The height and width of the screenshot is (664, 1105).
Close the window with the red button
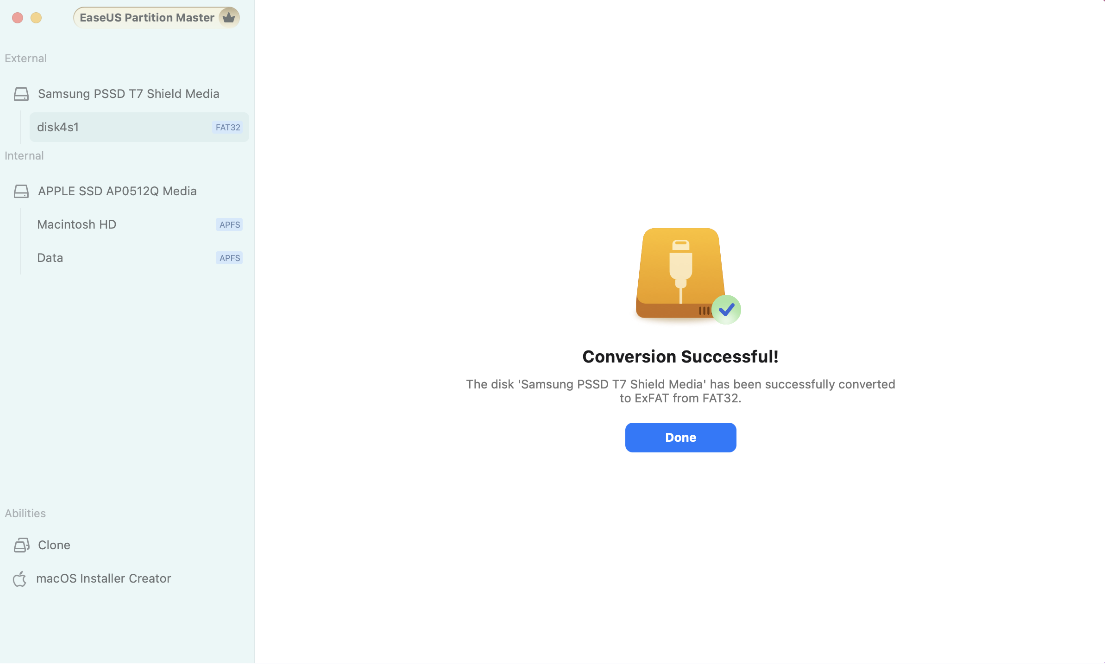(18, 18)
